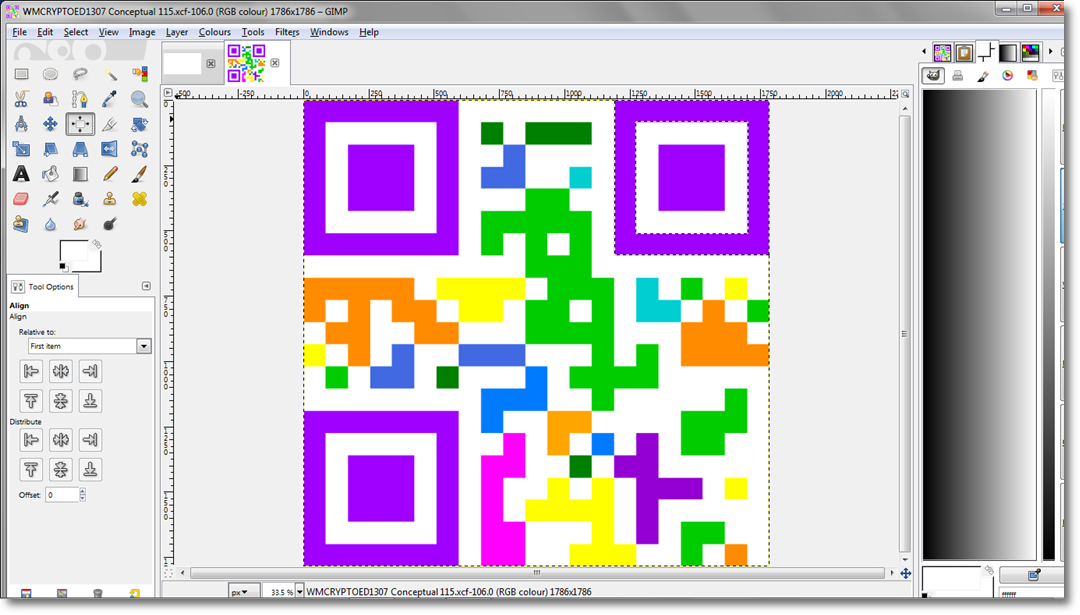This screenshot has width=1080, height=615.
Task: Select the Cage Transform tool
Action: point(140,149)
